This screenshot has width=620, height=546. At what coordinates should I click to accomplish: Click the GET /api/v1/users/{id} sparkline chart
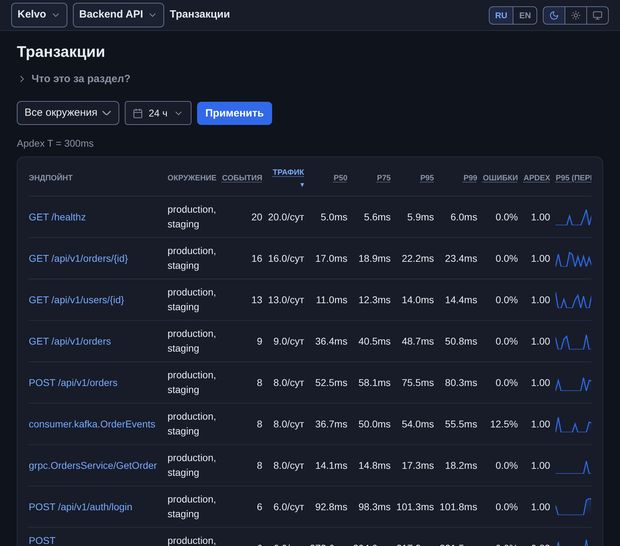(573, 300)
